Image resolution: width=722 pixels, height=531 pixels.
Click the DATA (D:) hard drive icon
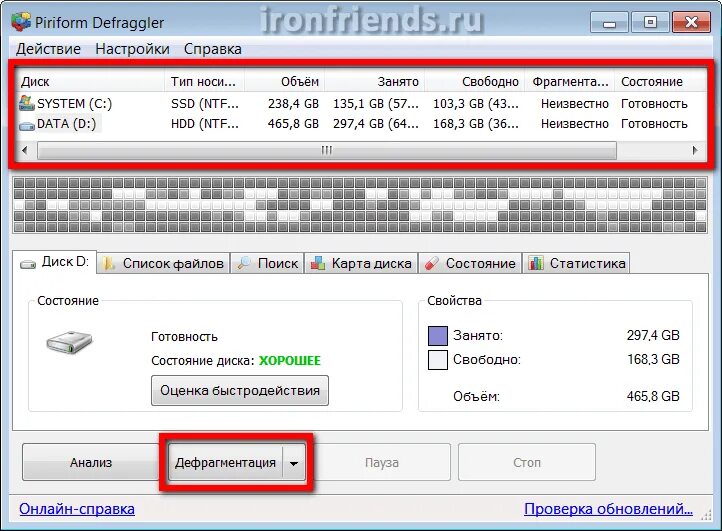pyautogui.click(x=27, y=125)
